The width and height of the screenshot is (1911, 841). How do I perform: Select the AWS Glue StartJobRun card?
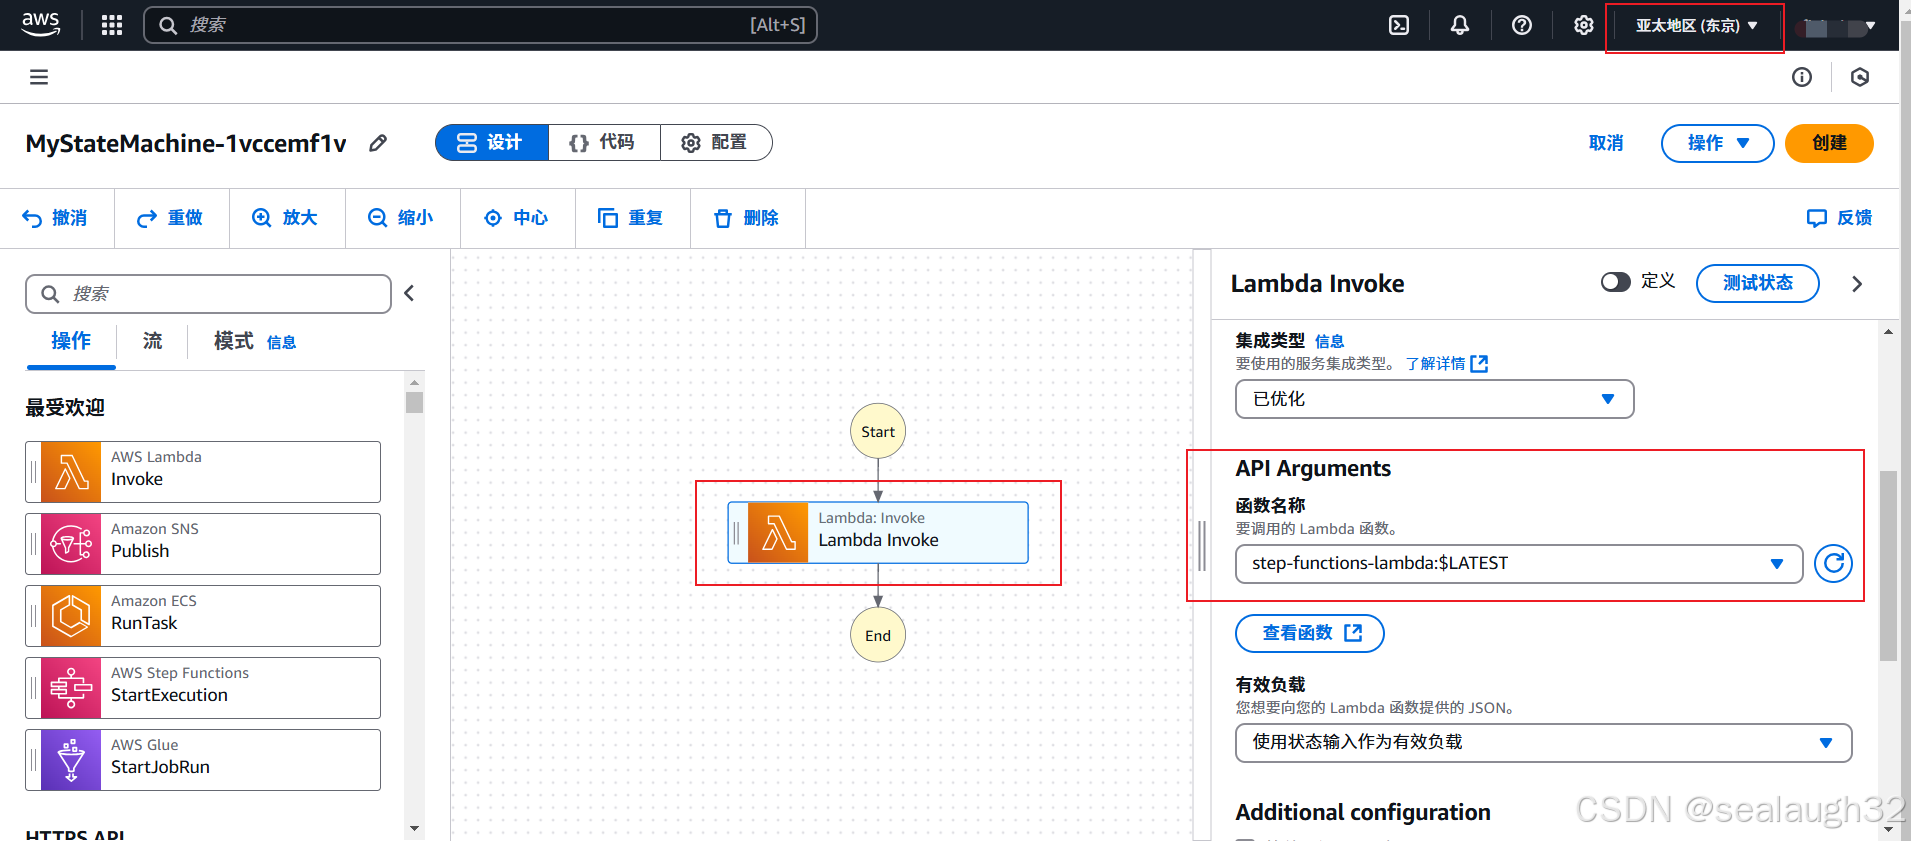(x=203, y=760)
